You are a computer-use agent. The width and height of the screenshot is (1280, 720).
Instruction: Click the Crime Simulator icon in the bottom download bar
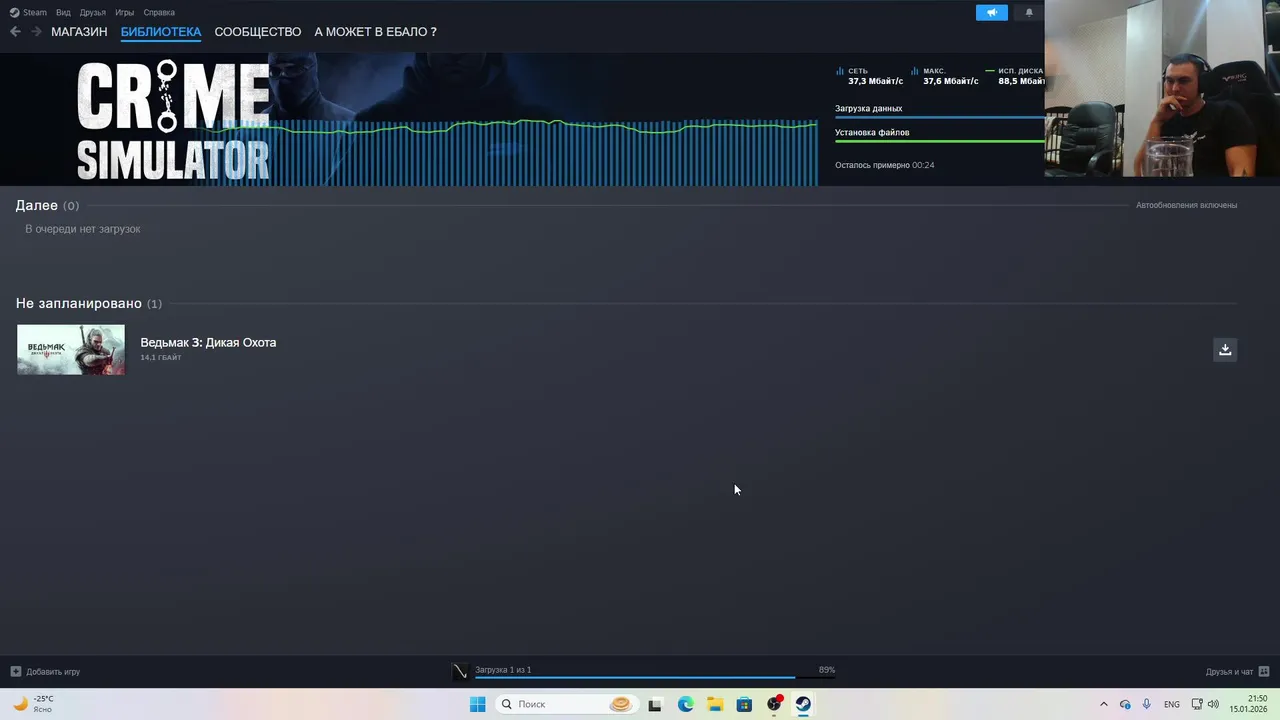[x=460, y=672]
